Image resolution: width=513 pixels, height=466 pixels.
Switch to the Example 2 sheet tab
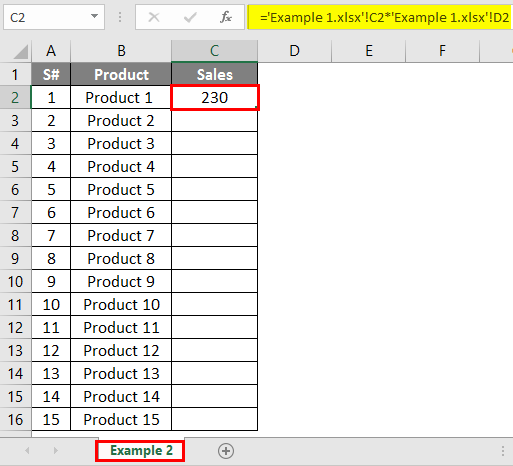(141, 451)
